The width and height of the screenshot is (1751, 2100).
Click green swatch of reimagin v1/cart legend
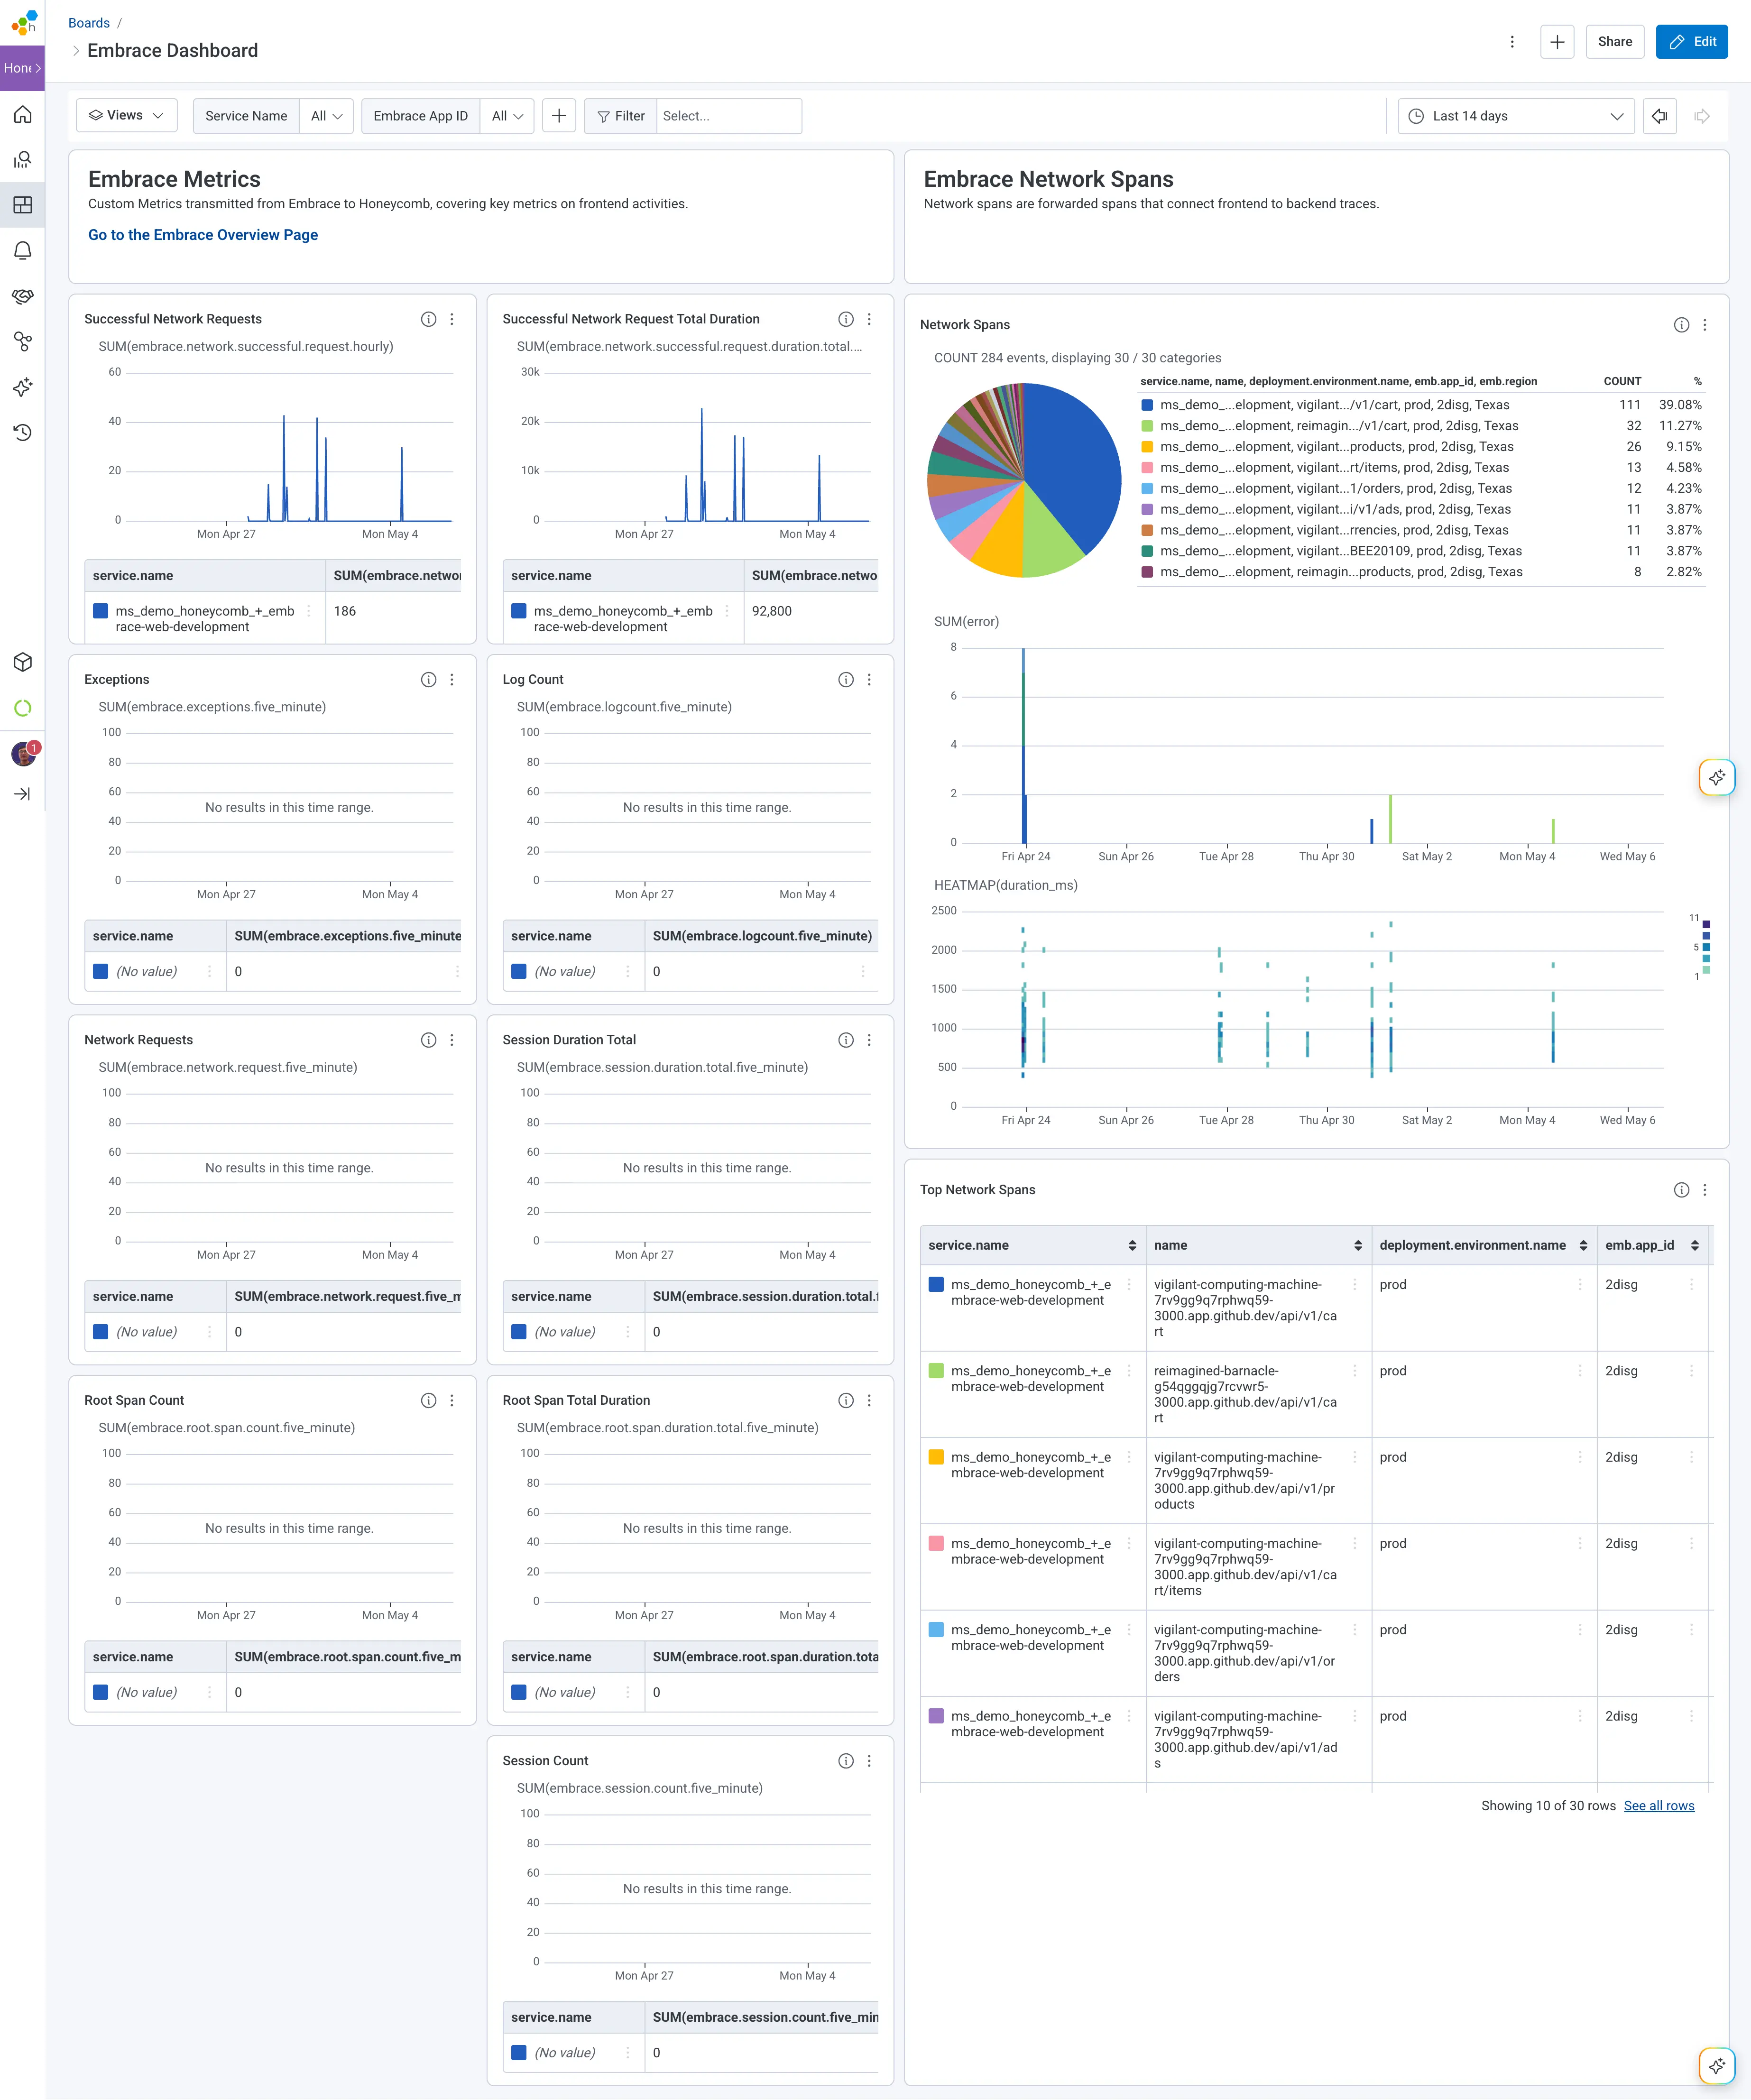(1147, 426)
